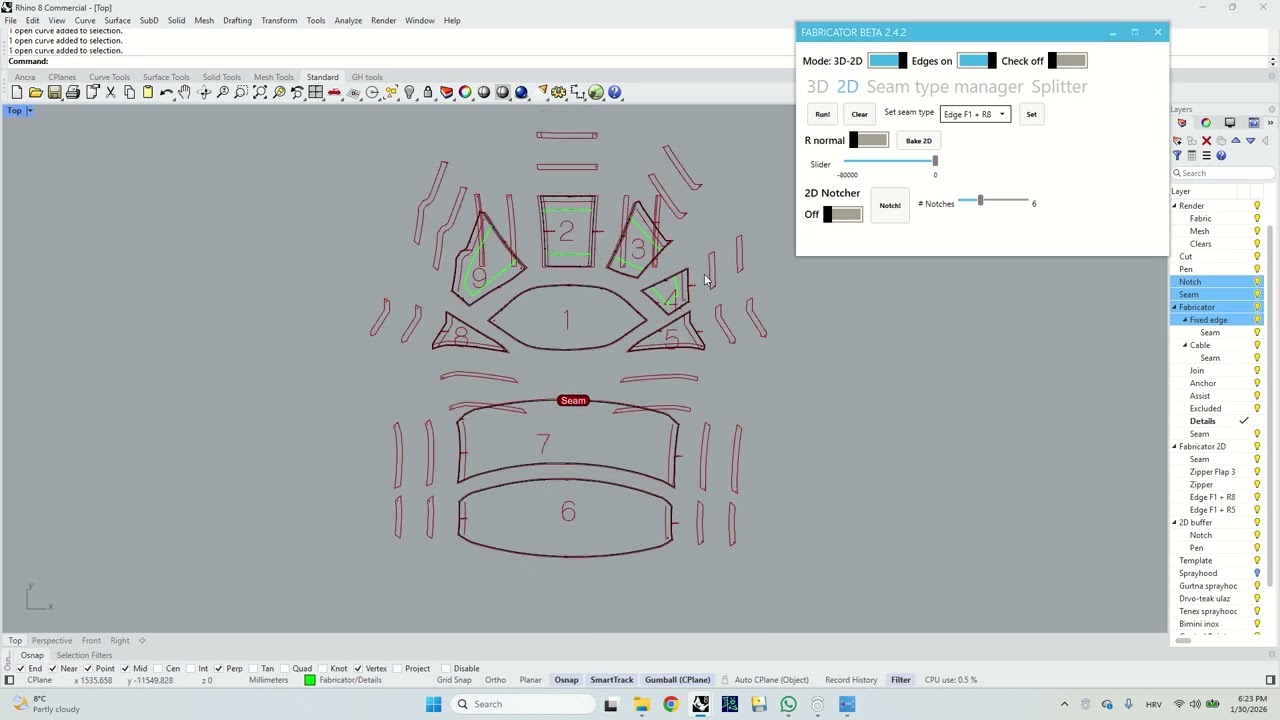The image size is (1280, 720).
Task: Collapse the 2D buffer layer group
Action: pyautogui.click(x=1175, y=522)
